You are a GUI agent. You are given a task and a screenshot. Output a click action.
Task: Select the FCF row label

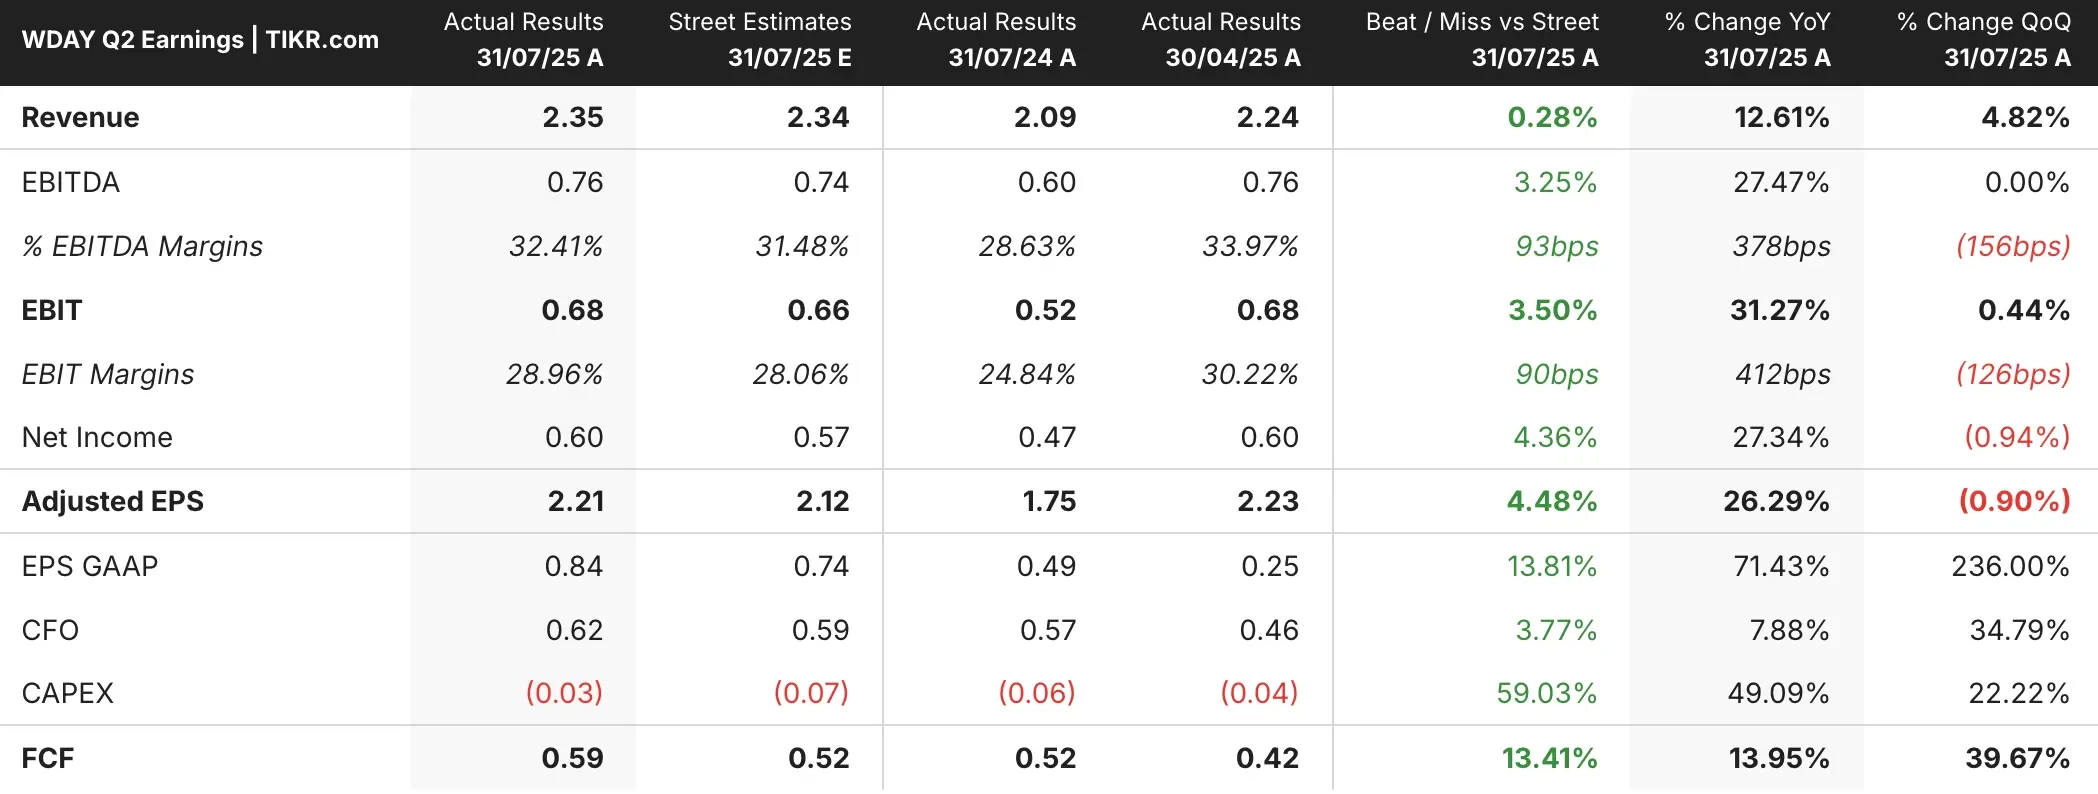click(48, 758)
